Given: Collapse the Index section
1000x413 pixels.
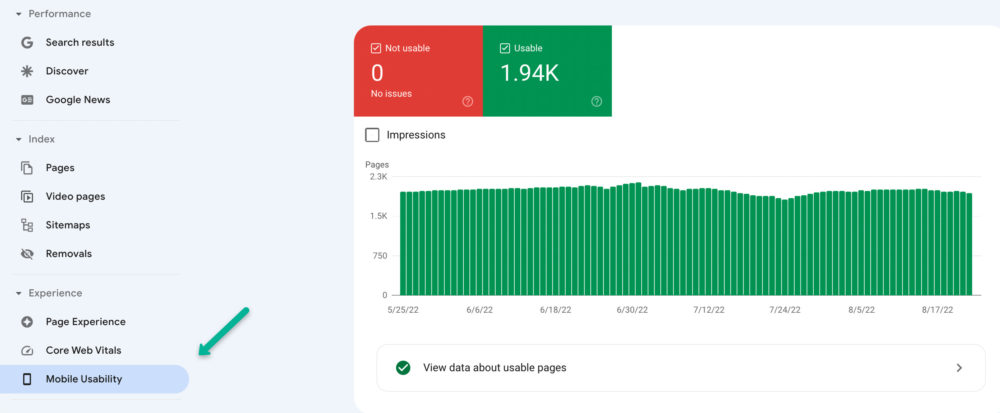Looking at the screenshot, I should (x=19, y=139).
